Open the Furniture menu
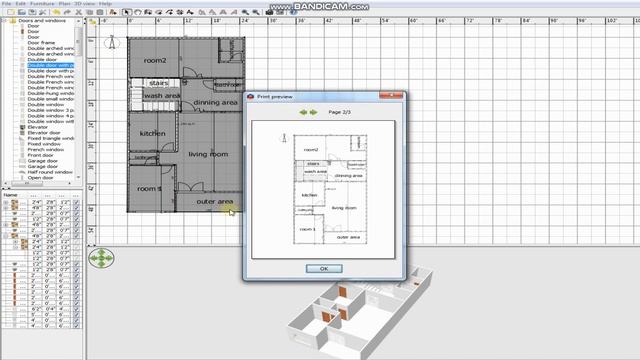This screenshot has height=360, width=640. pos(42,4)
